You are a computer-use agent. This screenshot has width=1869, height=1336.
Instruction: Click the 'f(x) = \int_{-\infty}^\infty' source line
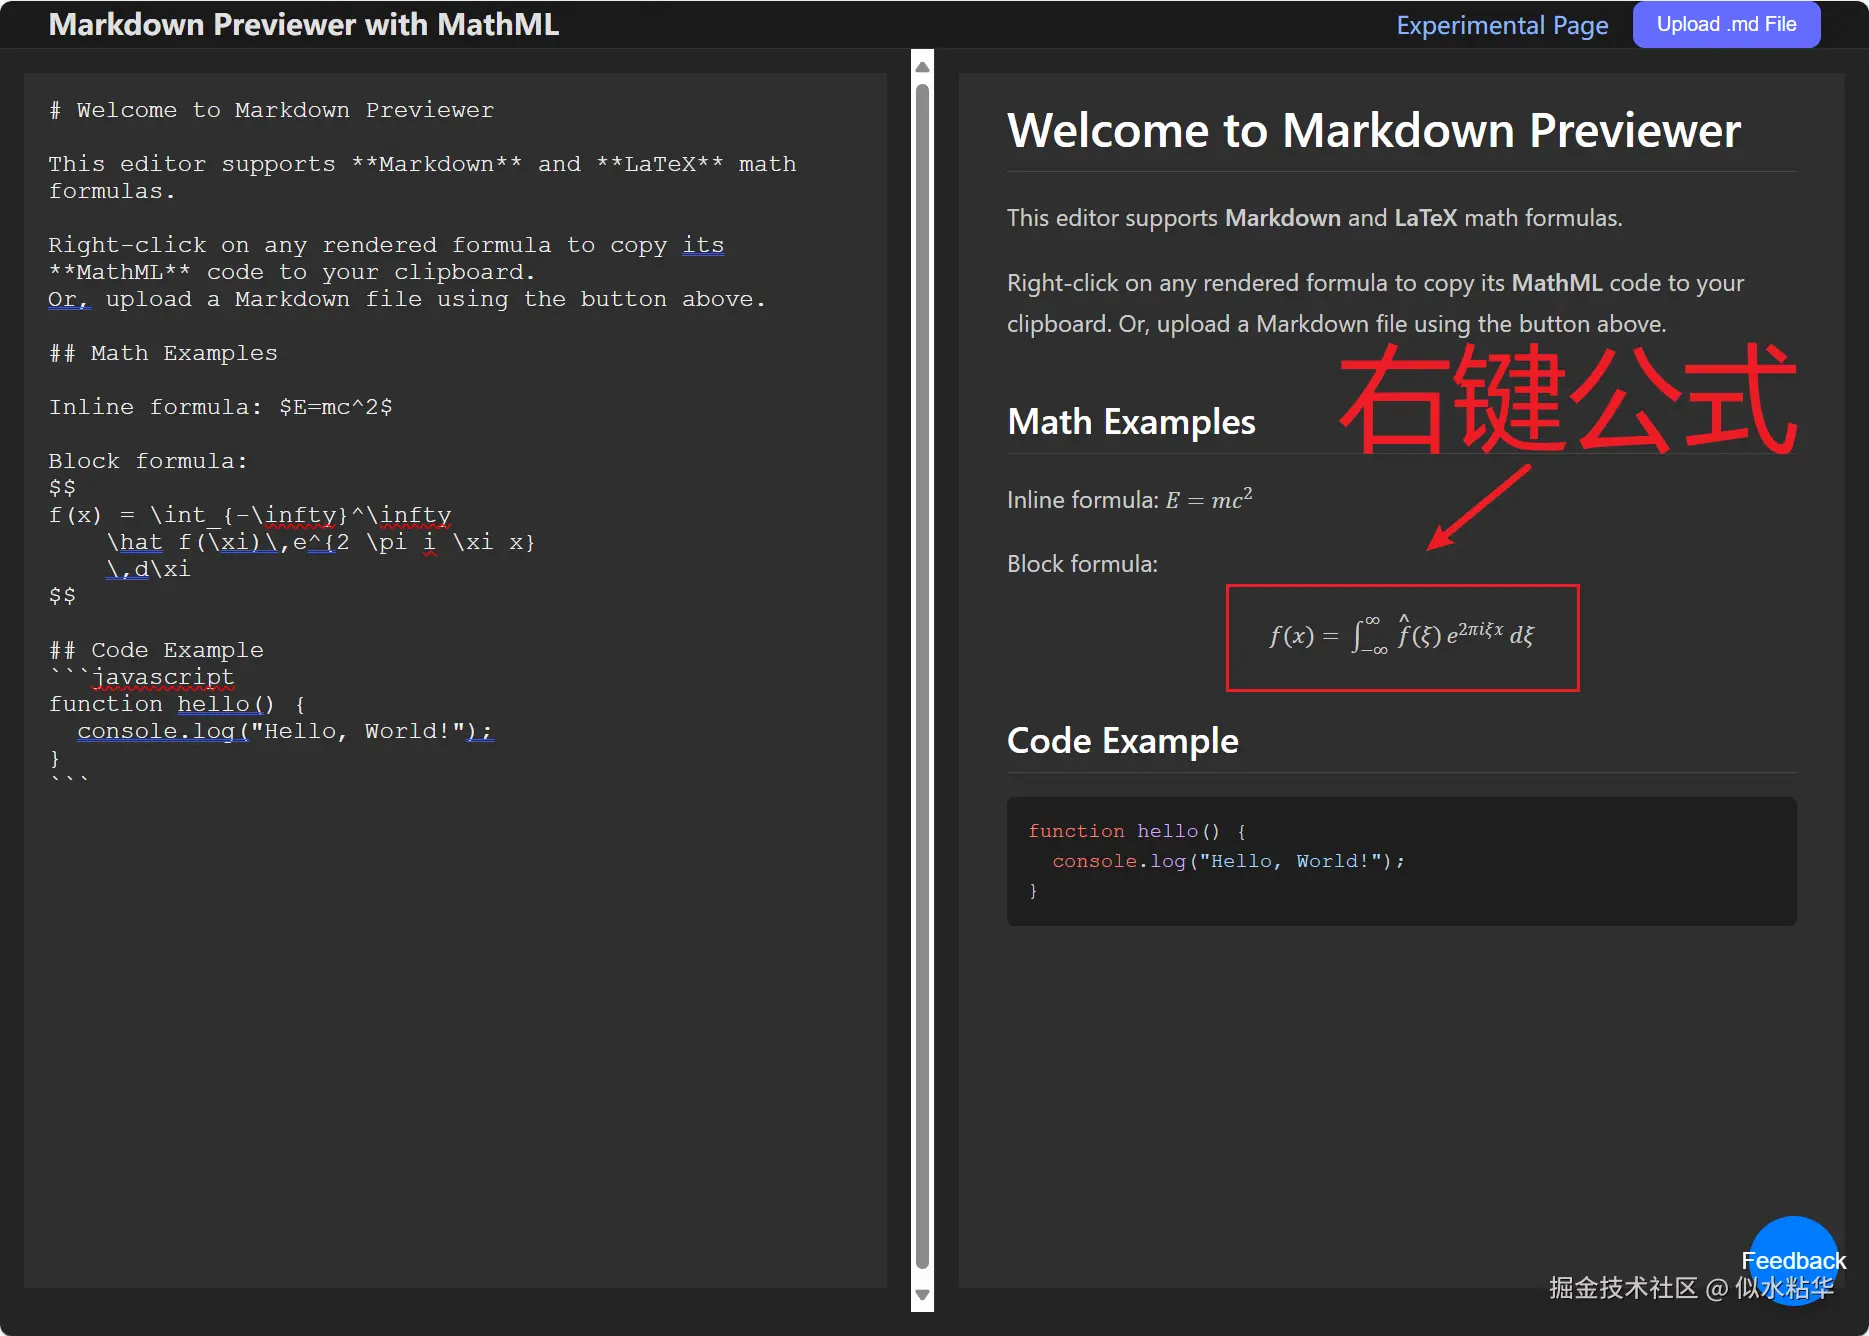click(250, 515)
